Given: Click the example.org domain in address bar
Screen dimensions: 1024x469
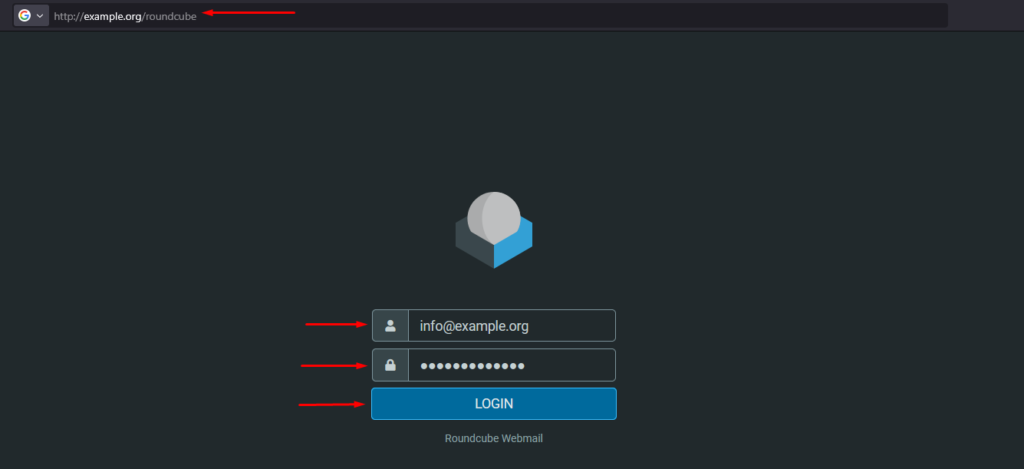Looking at the screenshot, I should (x=112, y=16).
